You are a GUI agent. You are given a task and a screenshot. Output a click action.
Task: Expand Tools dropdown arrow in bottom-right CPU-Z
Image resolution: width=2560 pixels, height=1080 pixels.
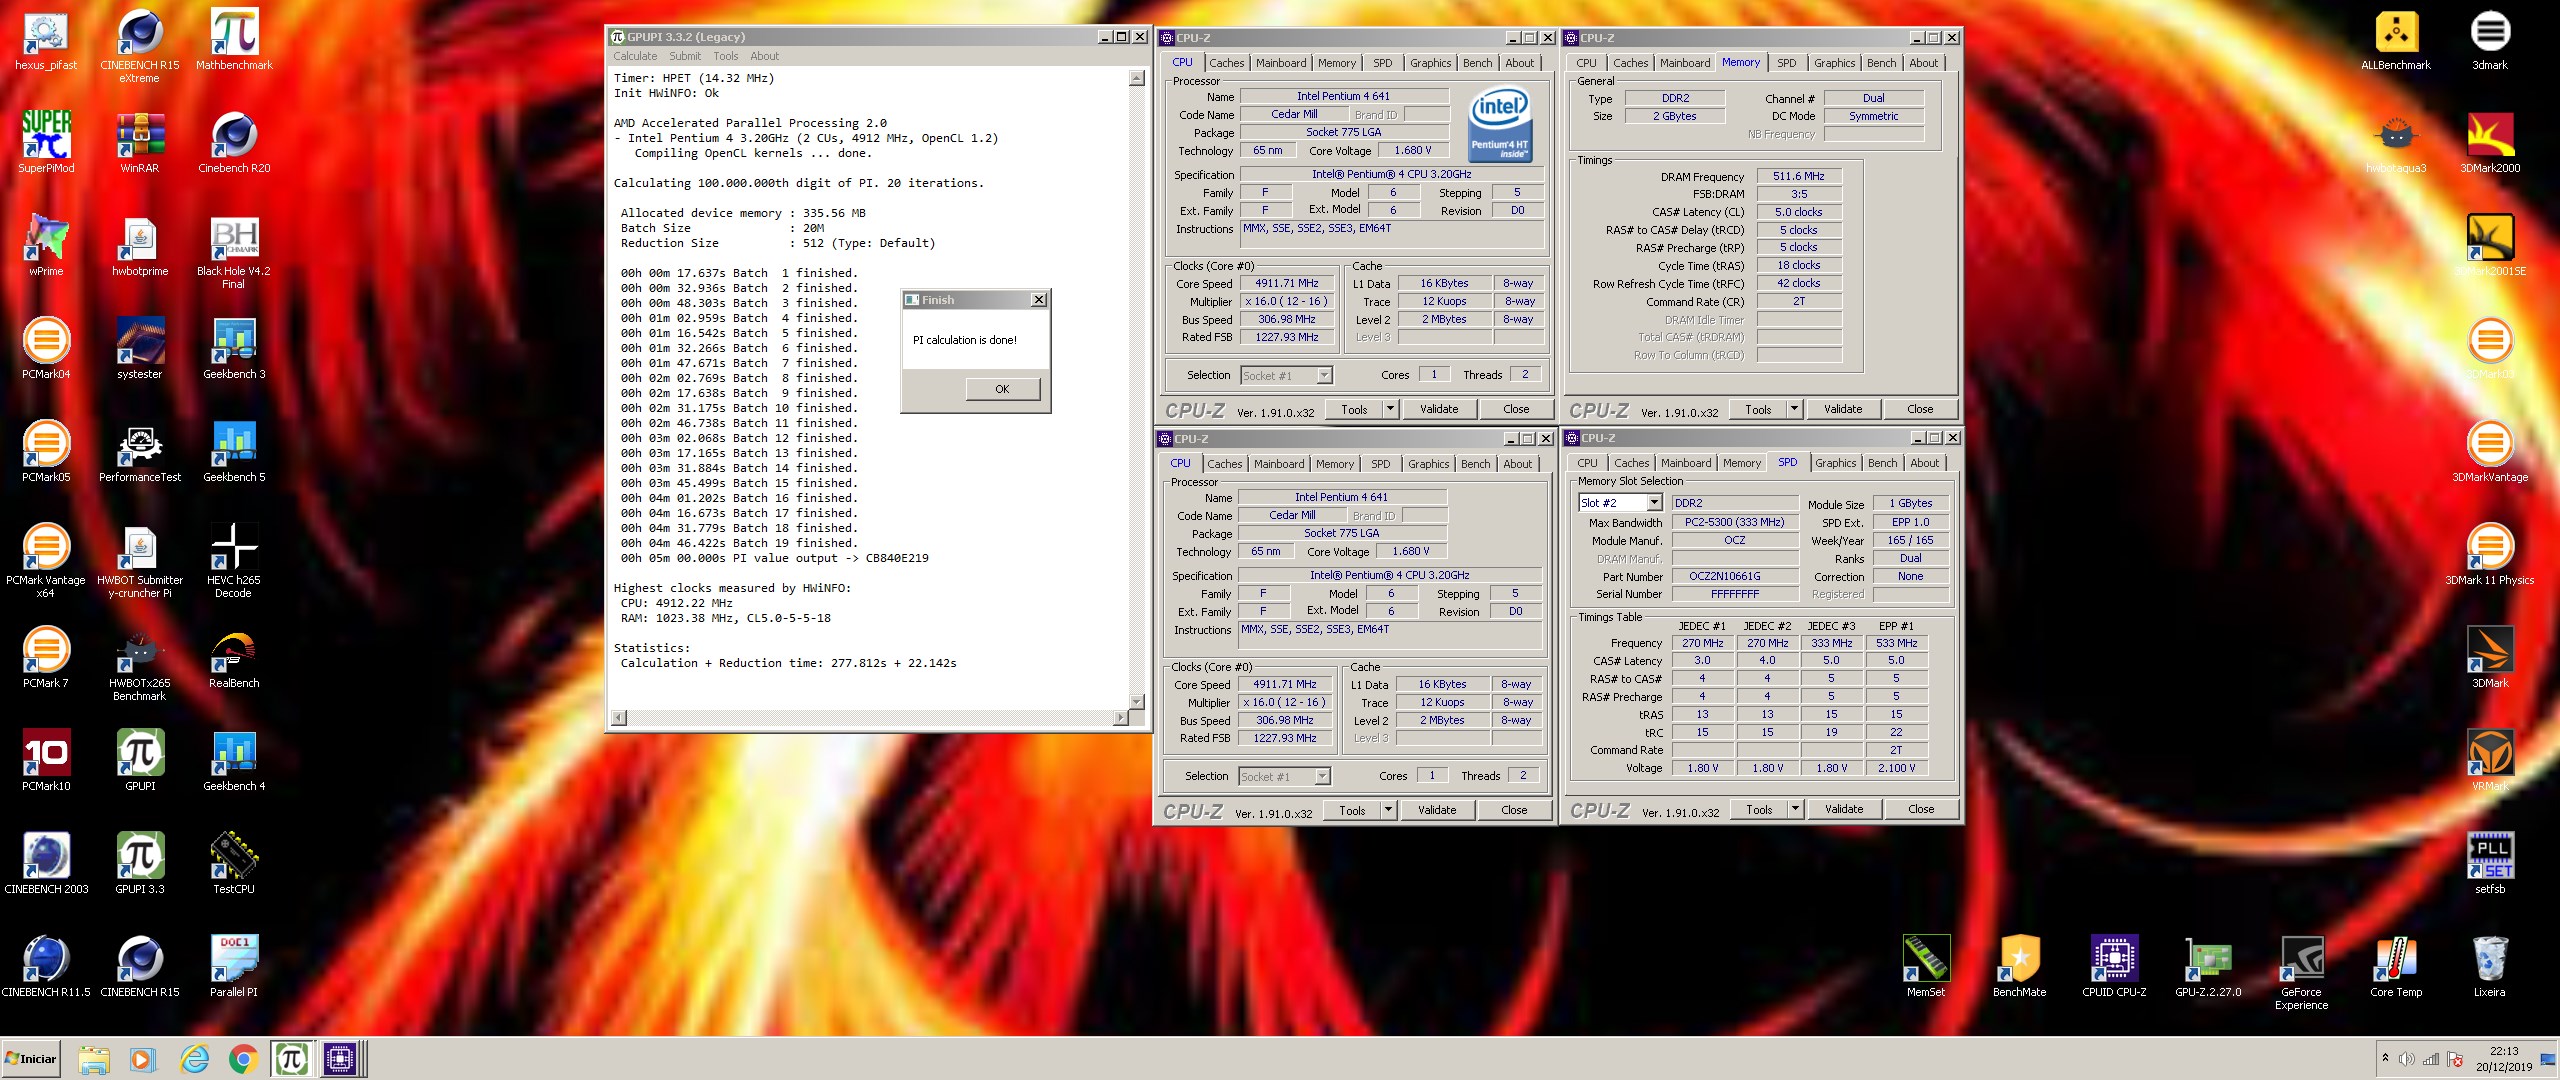click(1795, 809)
